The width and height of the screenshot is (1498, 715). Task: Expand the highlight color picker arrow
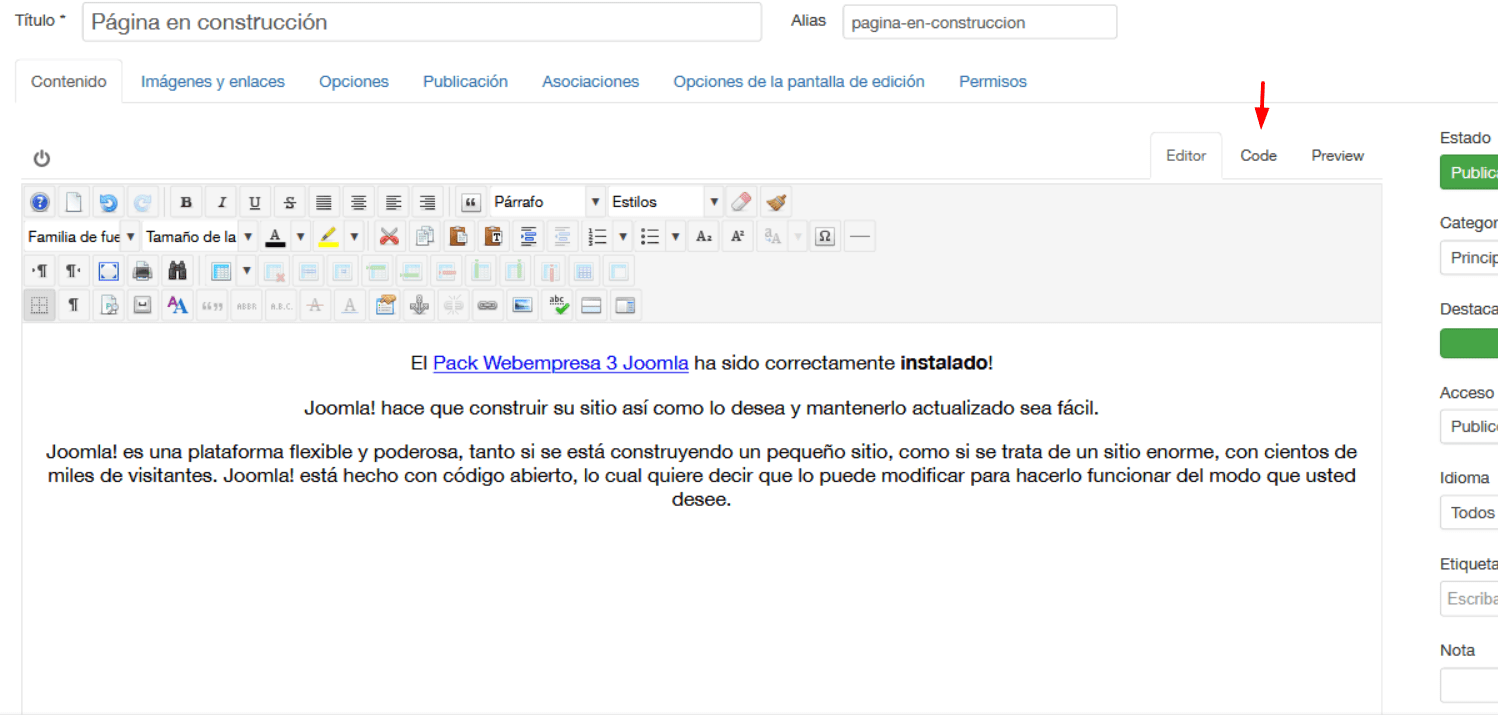(x=354, y=237)
